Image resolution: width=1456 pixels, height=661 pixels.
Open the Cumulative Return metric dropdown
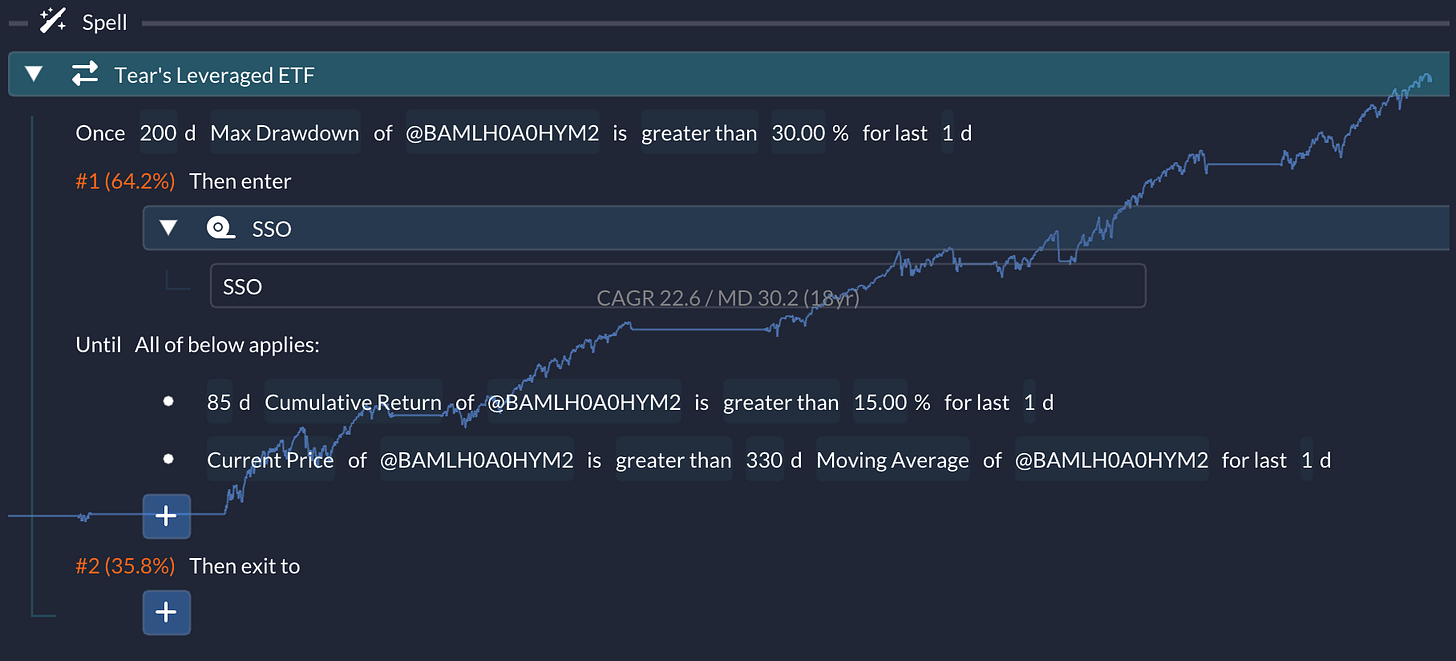point(353,402)
